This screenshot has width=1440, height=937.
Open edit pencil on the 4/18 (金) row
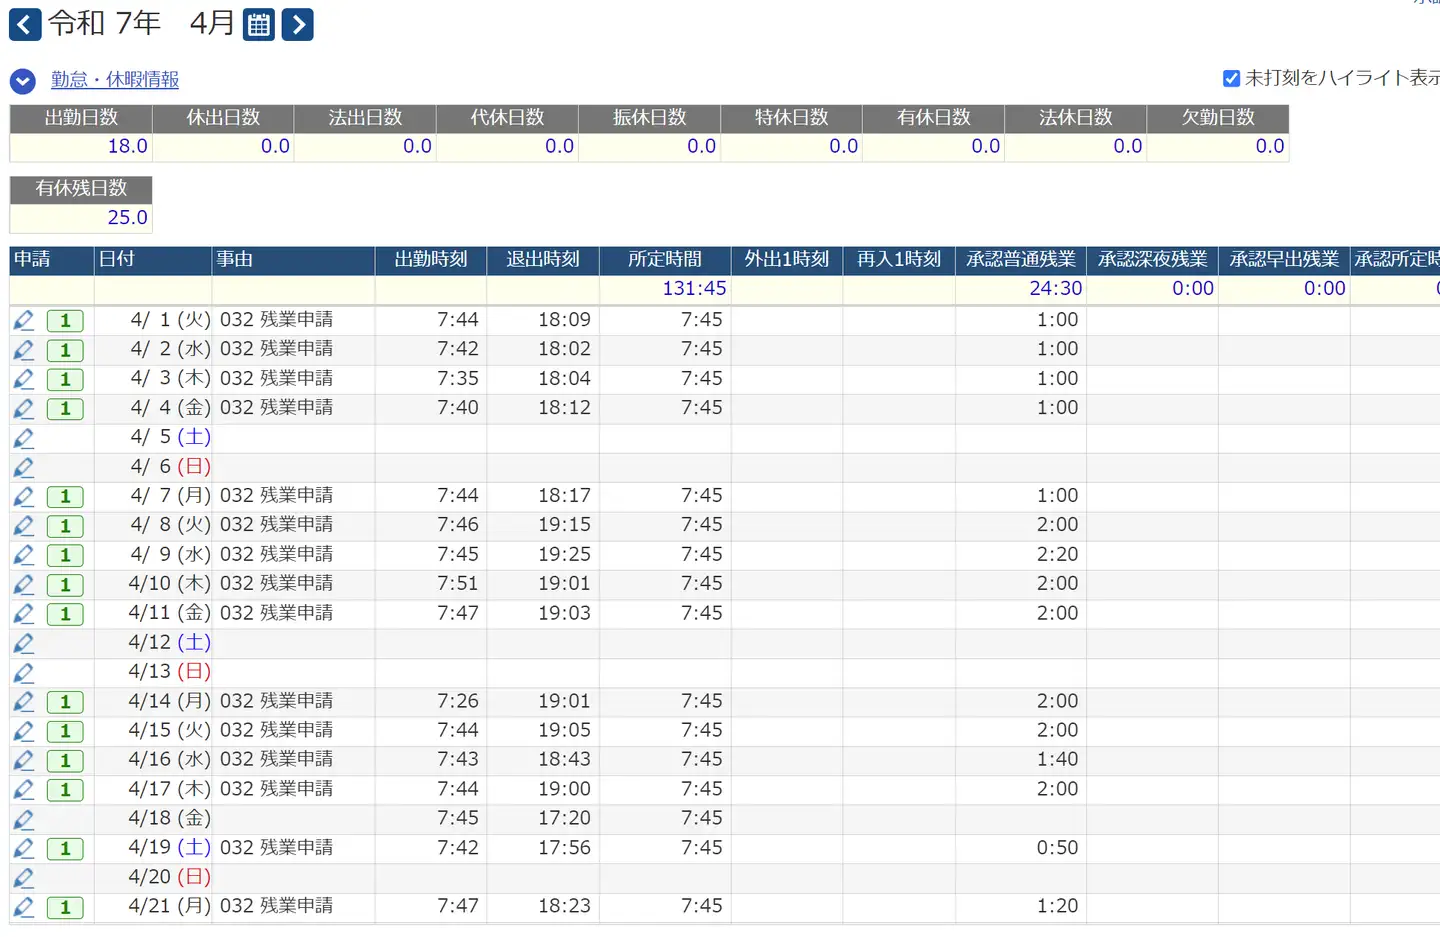(24, 819)
